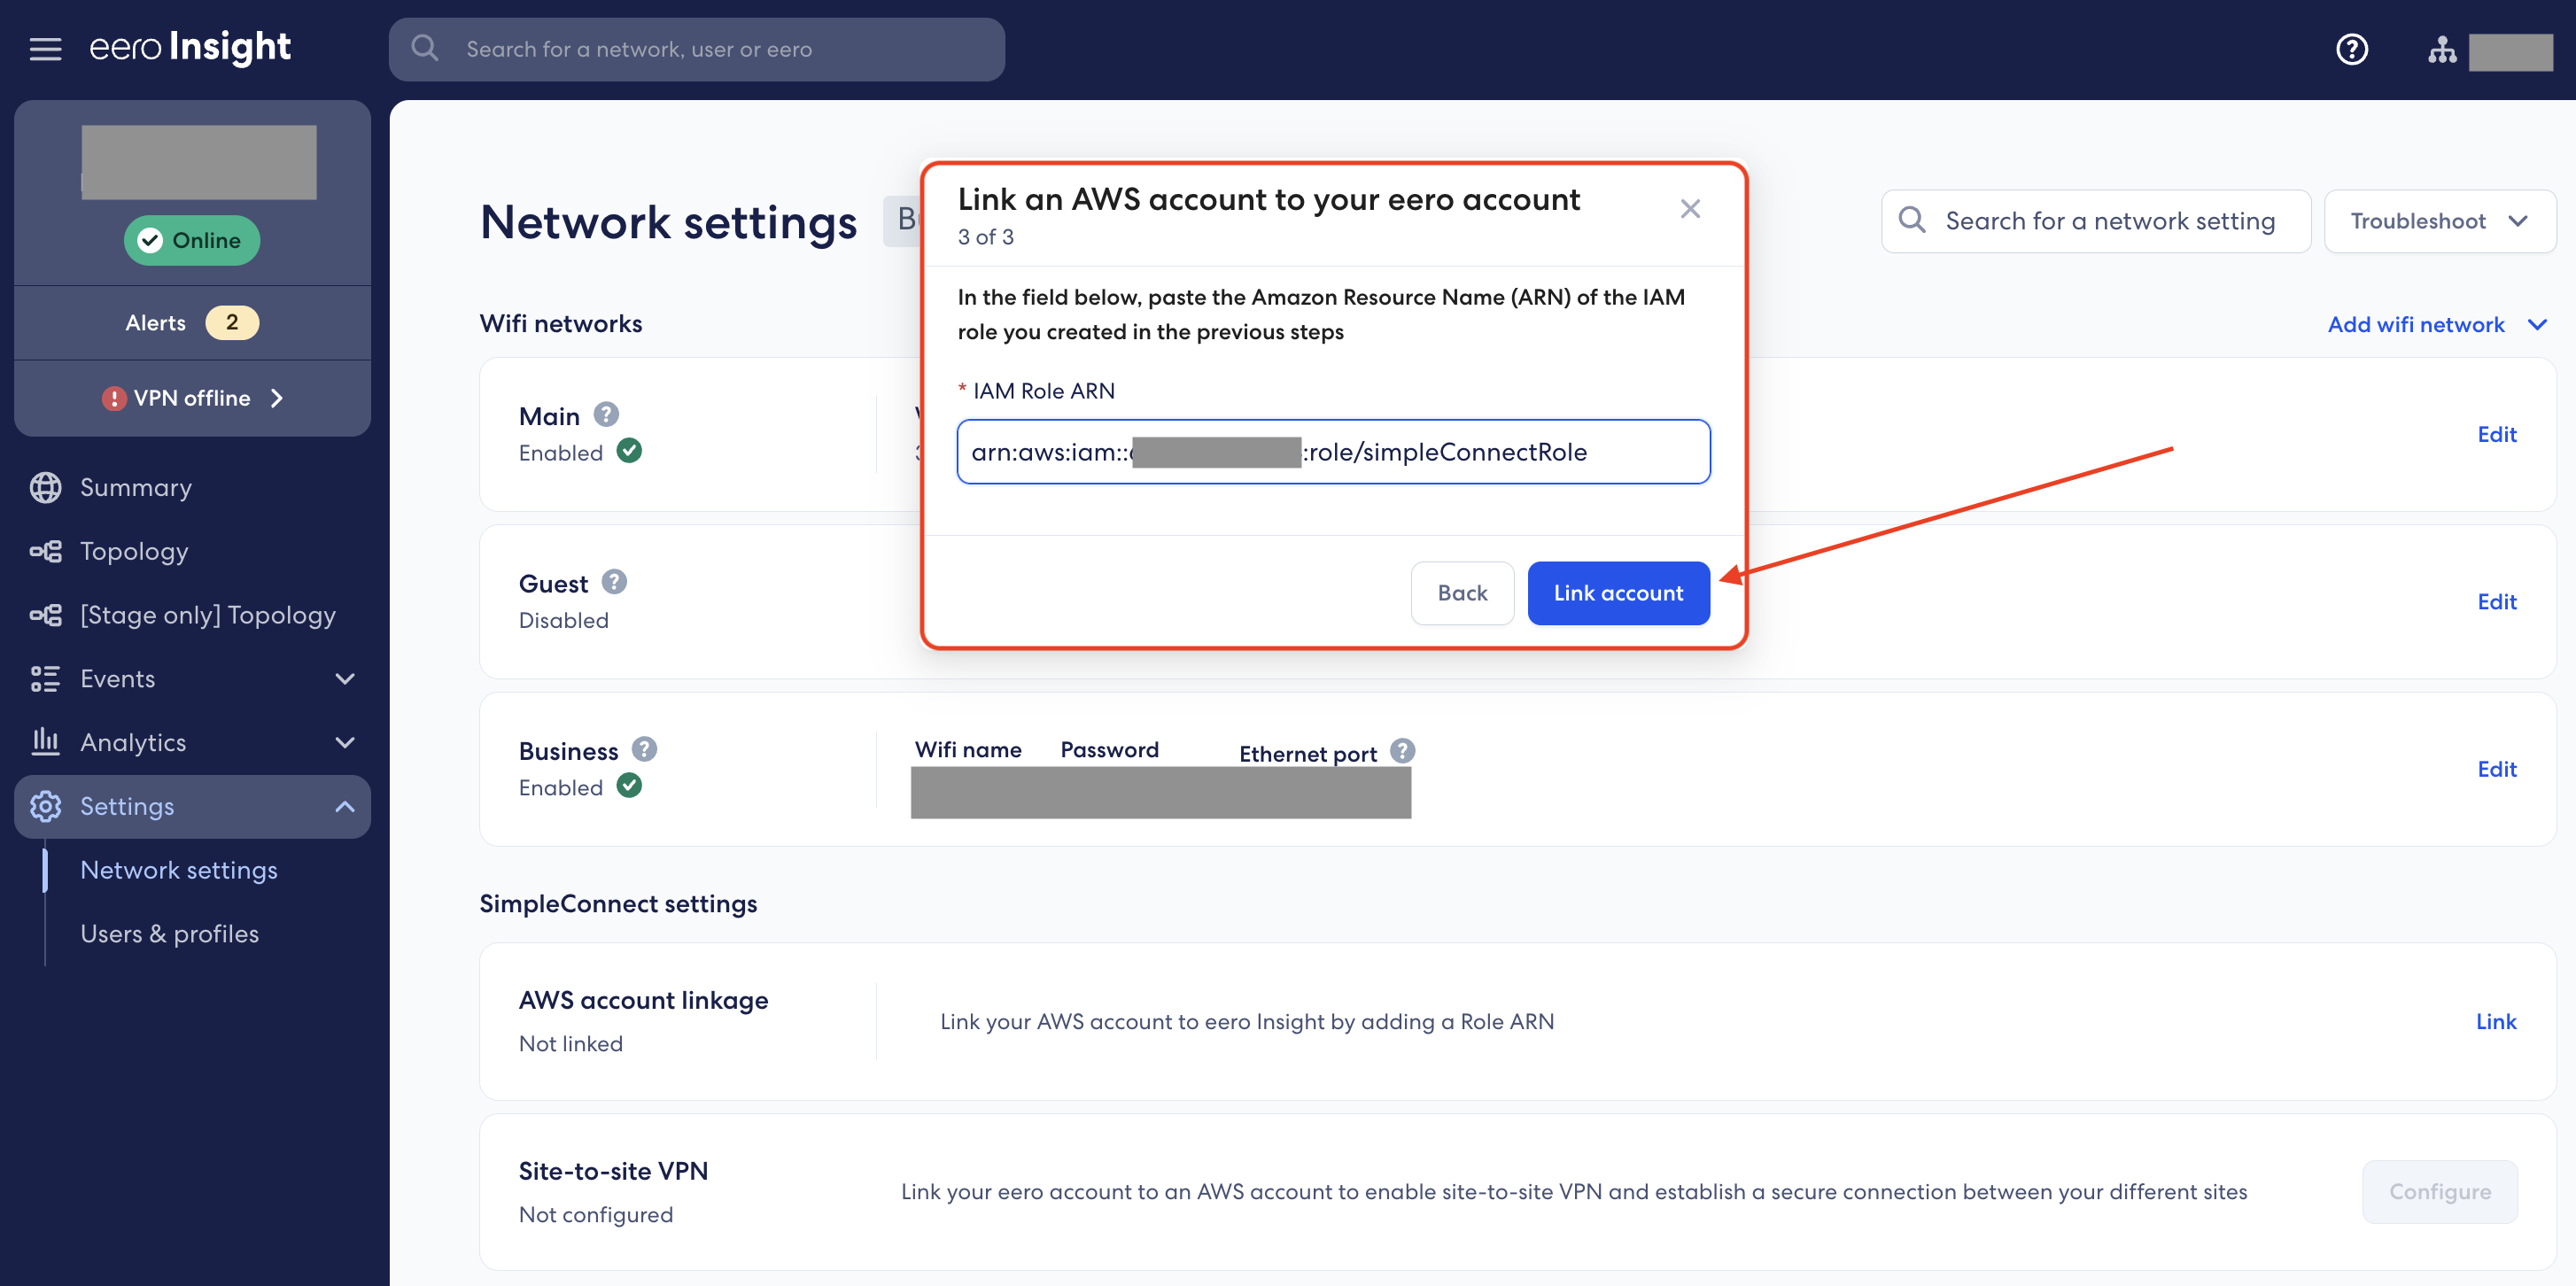
Task: Click the network hierarchy icon near top right
Action: 2443,48
